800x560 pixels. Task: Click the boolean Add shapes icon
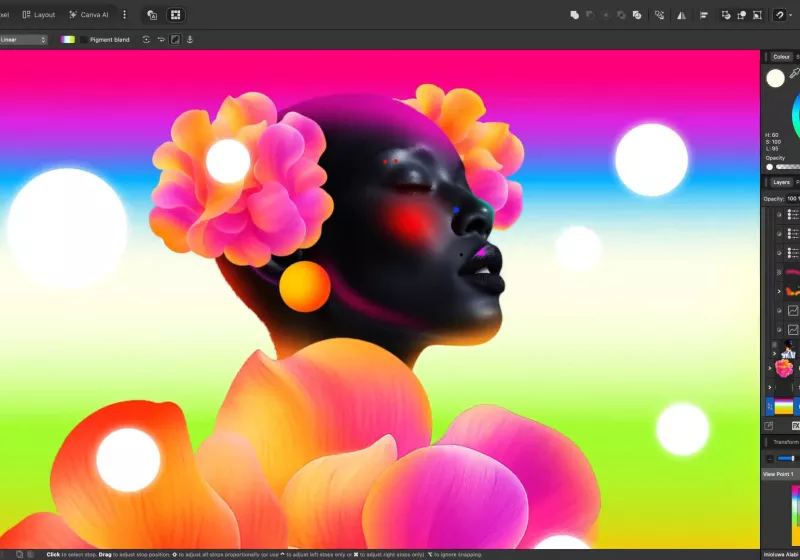(x=575, y=15)
